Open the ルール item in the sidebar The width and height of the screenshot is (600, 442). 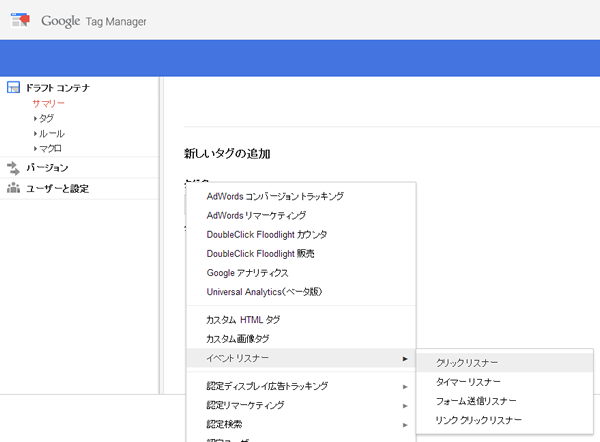(52, 134)
